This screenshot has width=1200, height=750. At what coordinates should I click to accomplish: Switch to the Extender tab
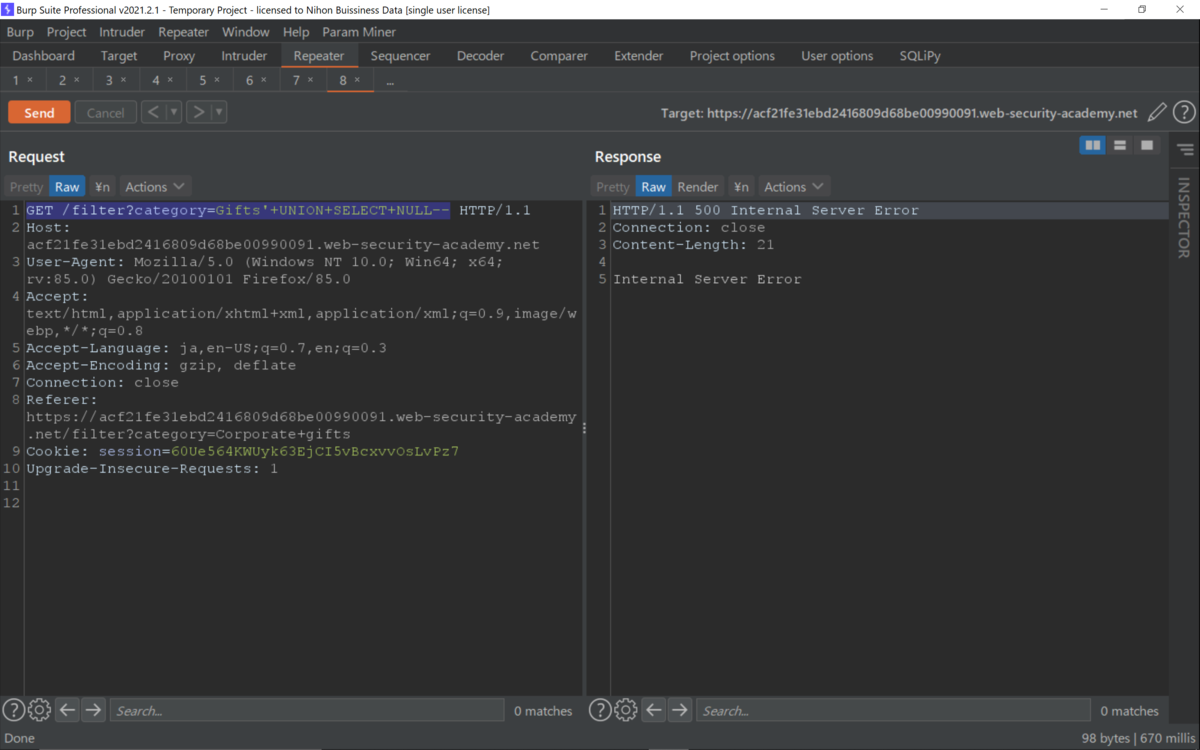tap(639, 56)
